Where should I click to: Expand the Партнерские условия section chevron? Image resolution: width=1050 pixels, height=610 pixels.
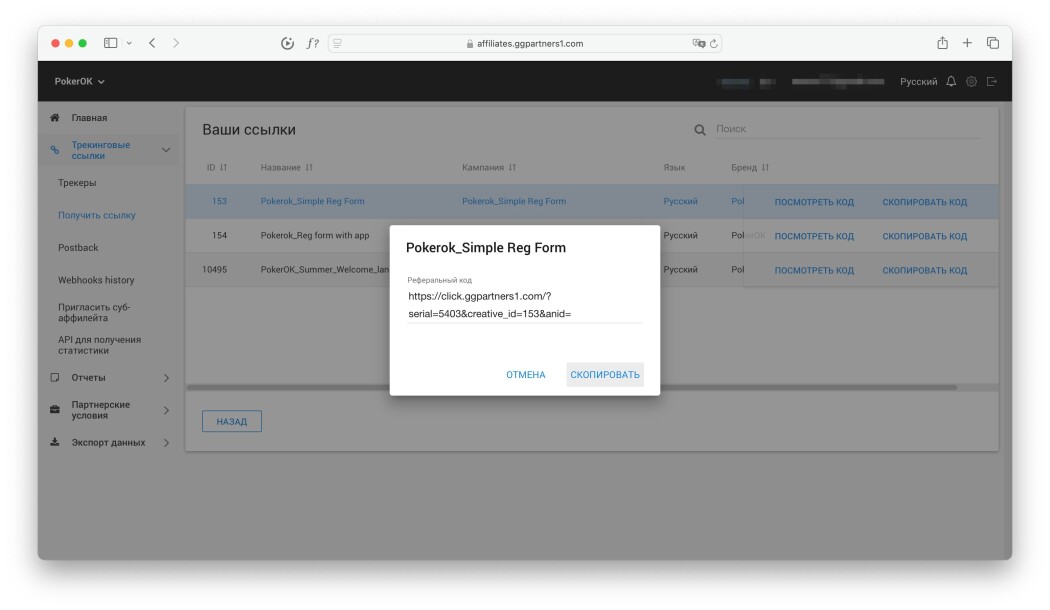pos(166,410)
